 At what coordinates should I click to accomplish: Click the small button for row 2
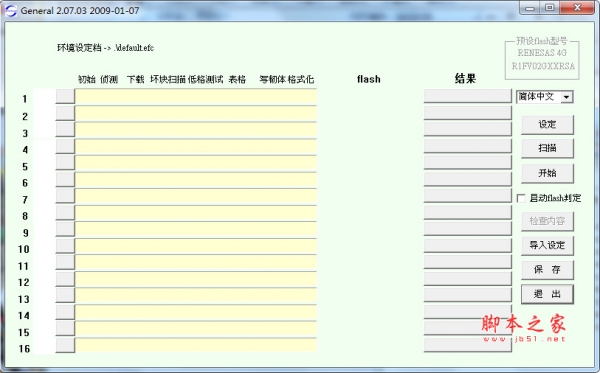point(65,113)
